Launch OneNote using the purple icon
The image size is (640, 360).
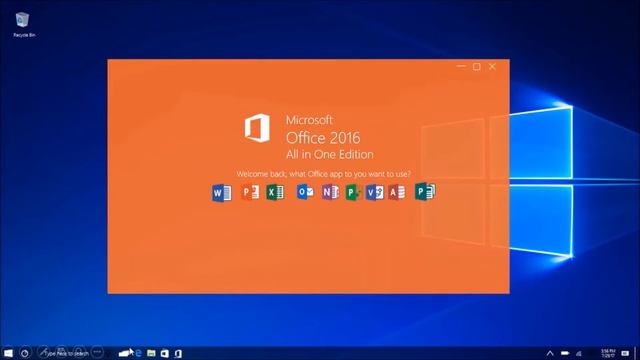330,192
